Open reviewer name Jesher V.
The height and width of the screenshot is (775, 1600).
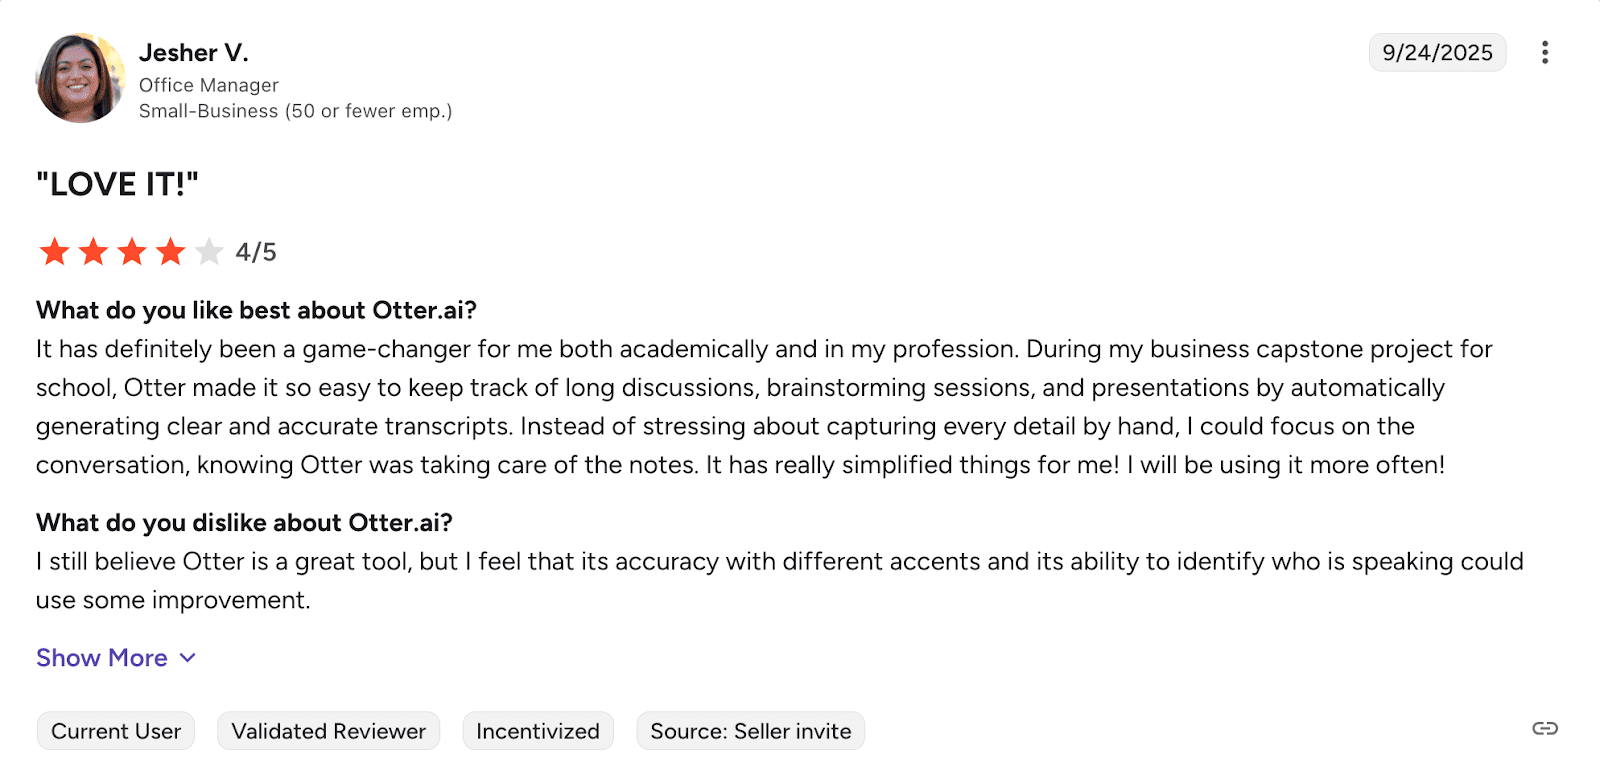tap(194, 53)
